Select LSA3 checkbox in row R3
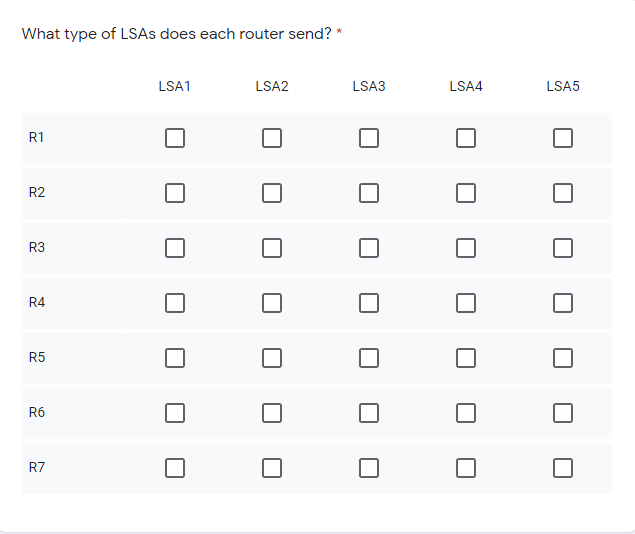This screenshot has height=534, width=635. coord(369,248)
